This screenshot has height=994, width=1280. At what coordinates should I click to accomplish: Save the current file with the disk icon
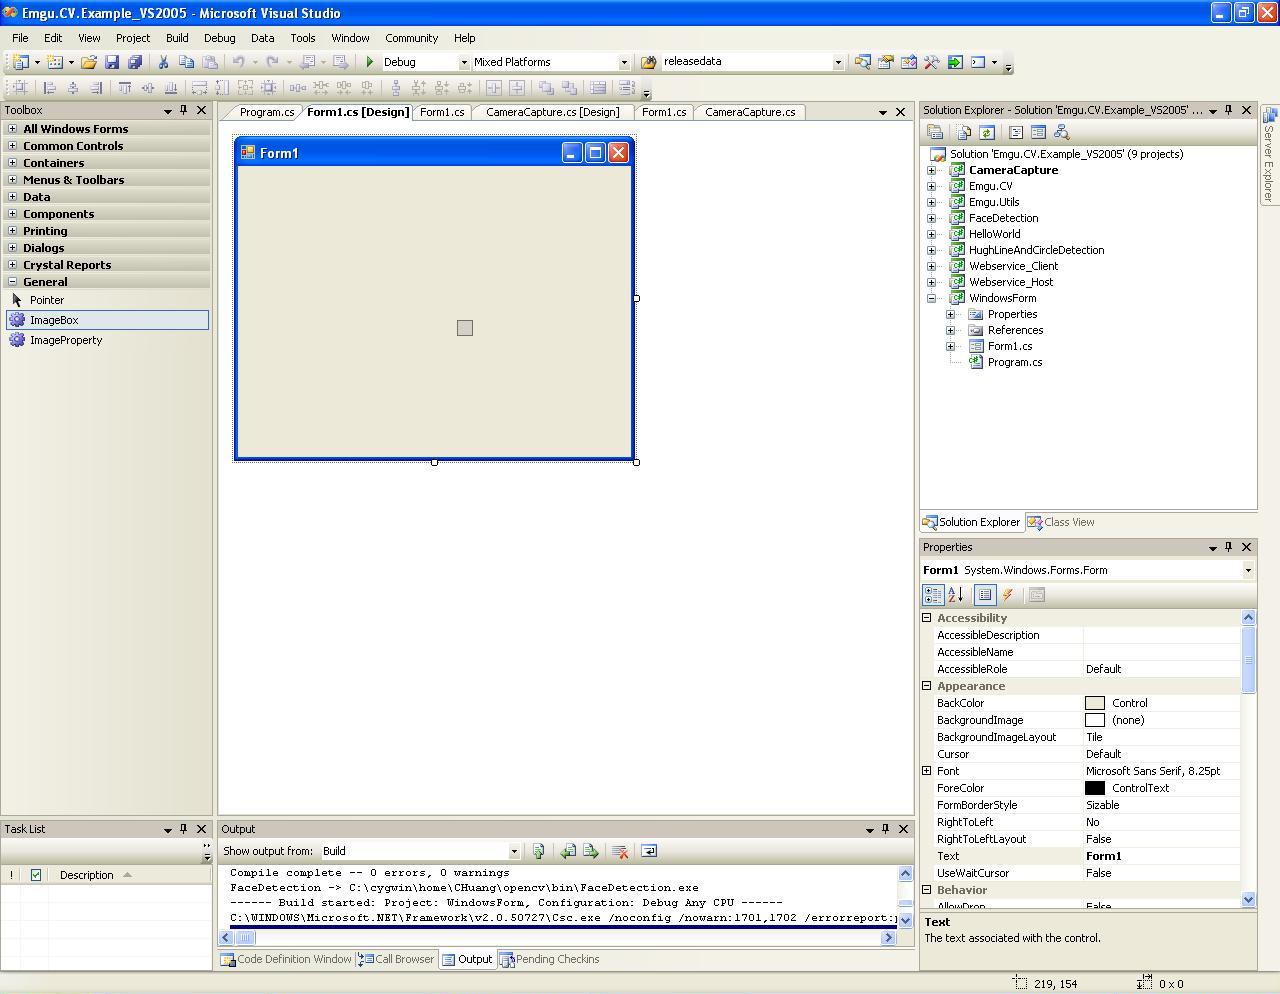click(112, 62)
